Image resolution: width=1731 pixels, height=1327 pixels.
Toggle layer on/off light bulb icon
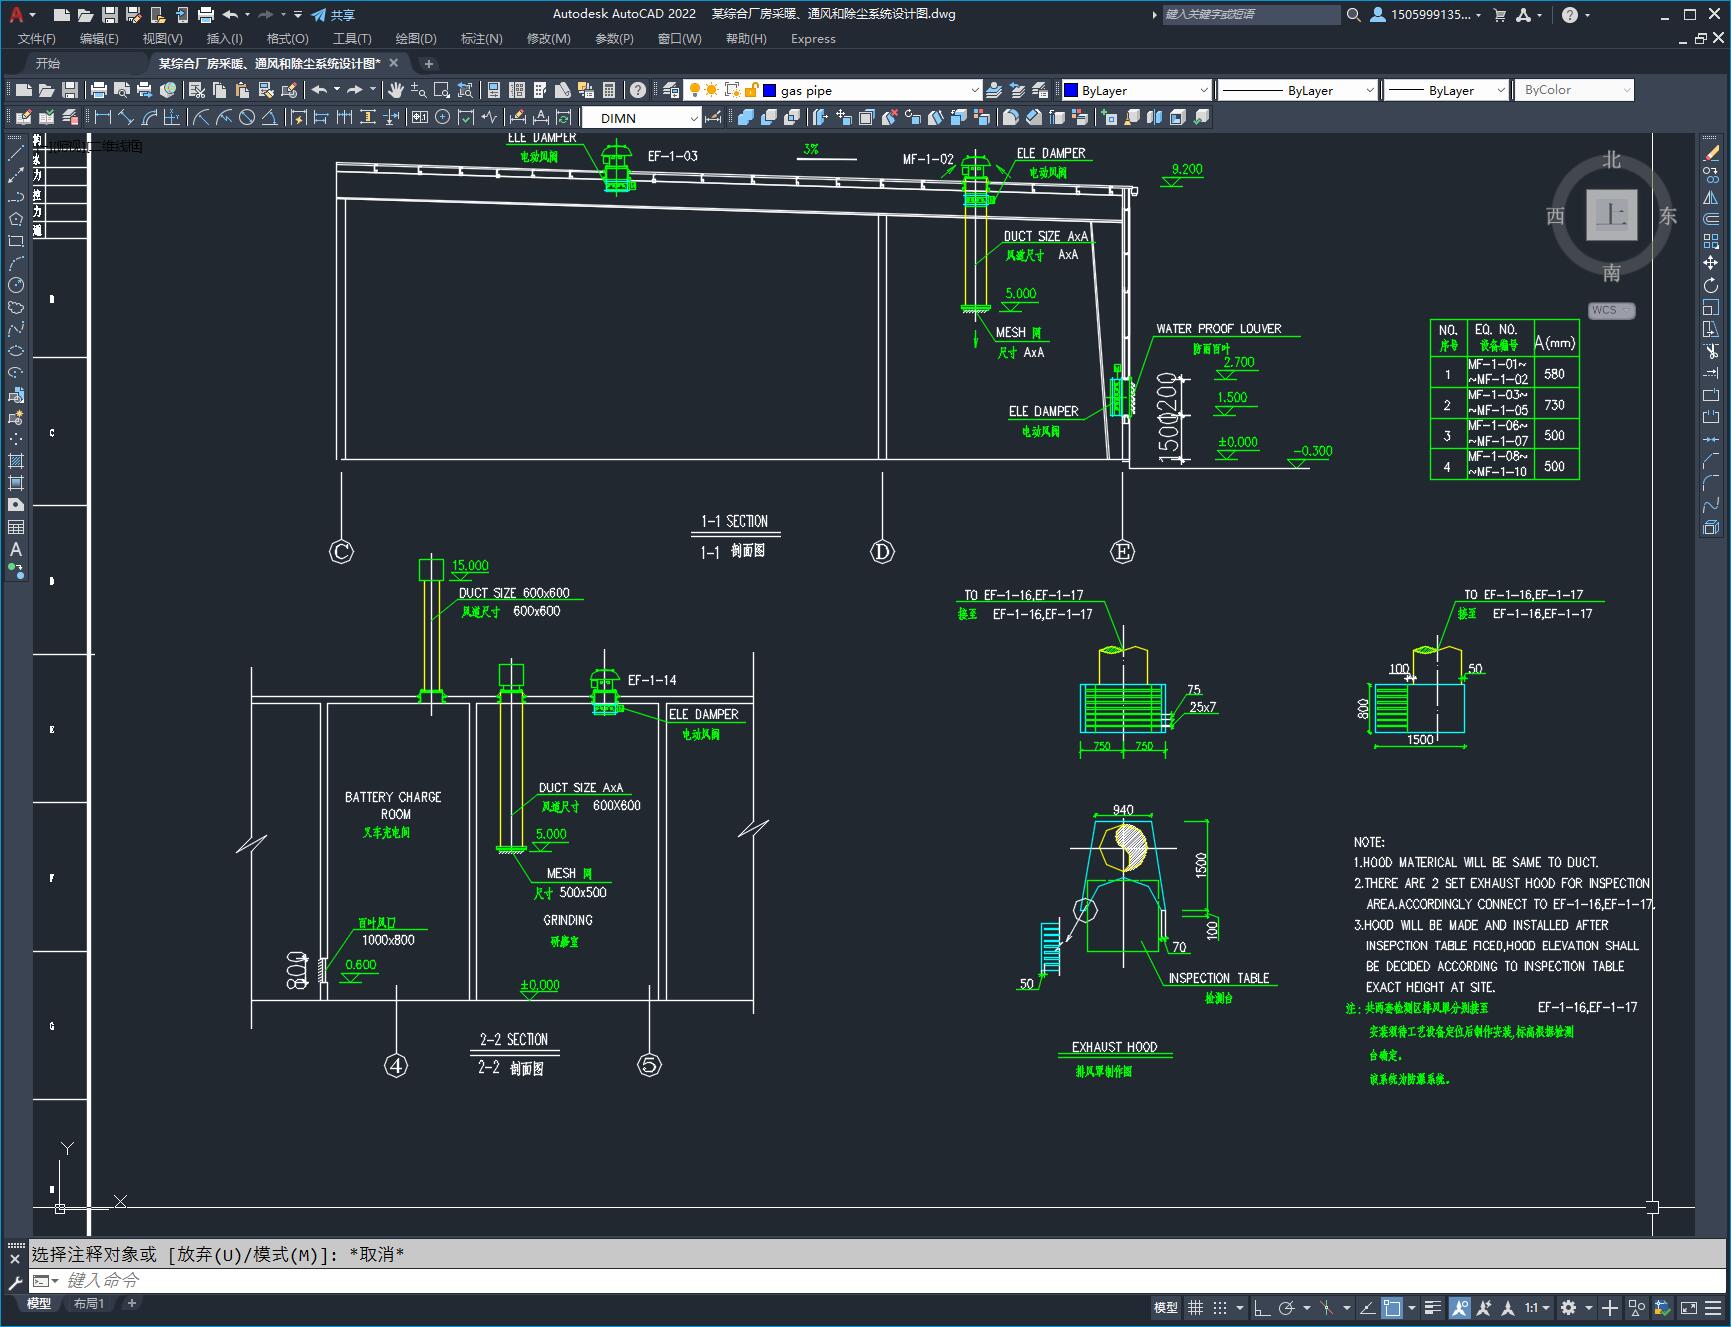pos(694,90)
